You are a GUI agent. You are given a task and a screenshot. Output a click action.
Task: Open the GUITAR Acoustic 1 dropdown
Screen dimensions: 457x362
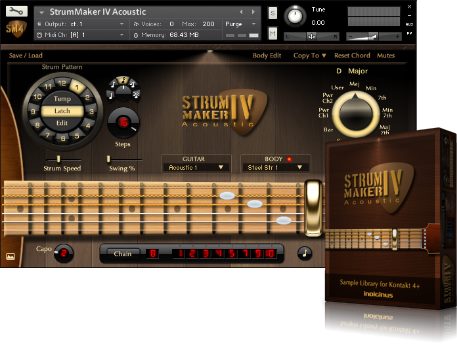pyautogui.click(x=196, y=167)
